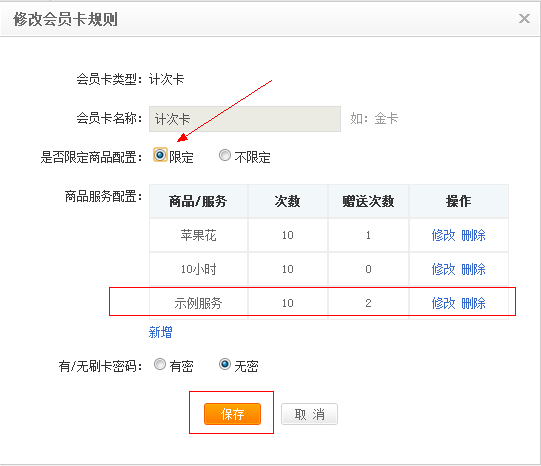Click the 会员卡名称 input field
The width and height of the screenshot is (541, 466).
(x=245, y=119)
